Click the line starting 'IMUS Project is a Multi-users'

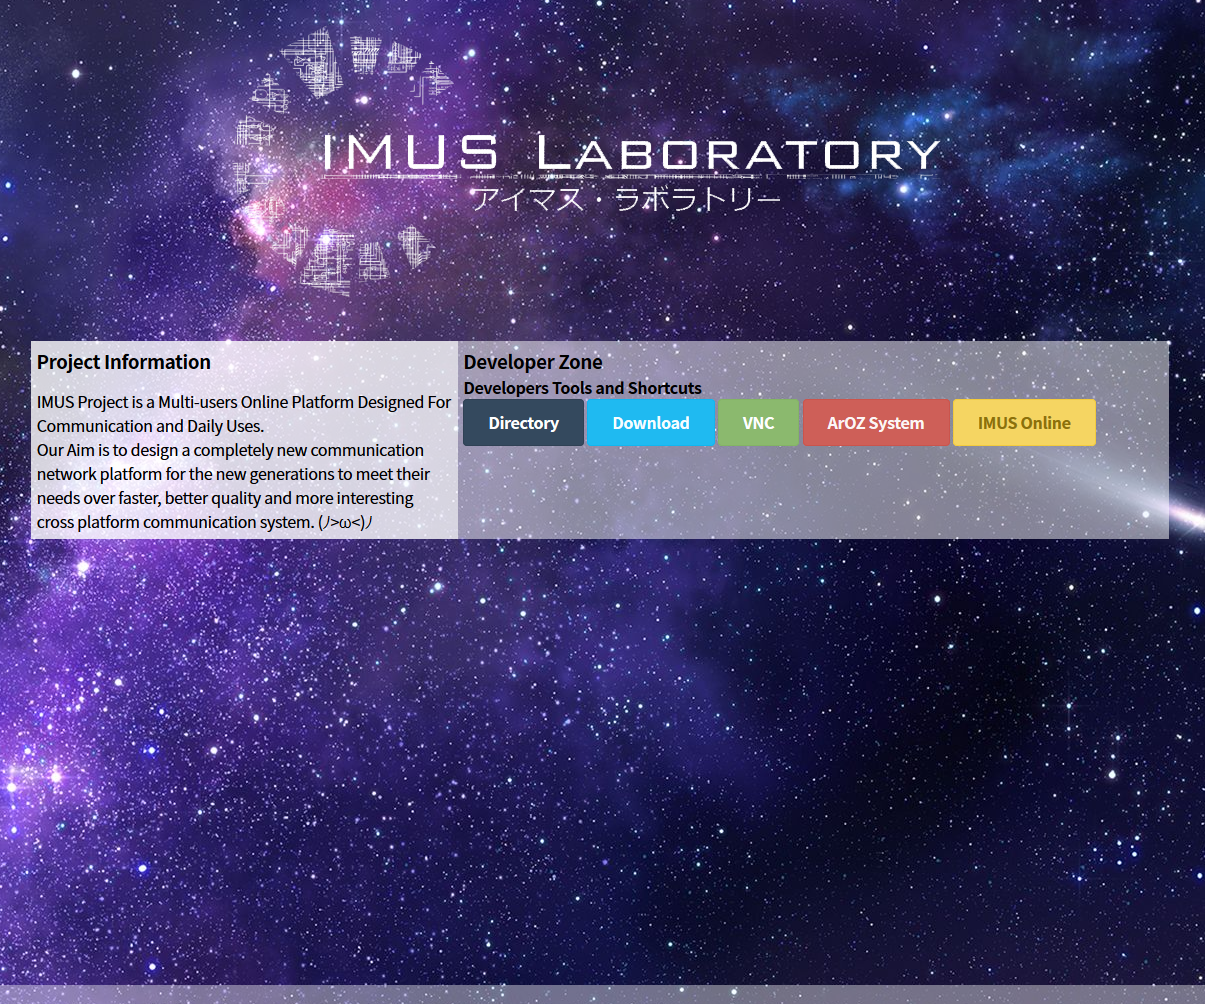coord(244,402)
